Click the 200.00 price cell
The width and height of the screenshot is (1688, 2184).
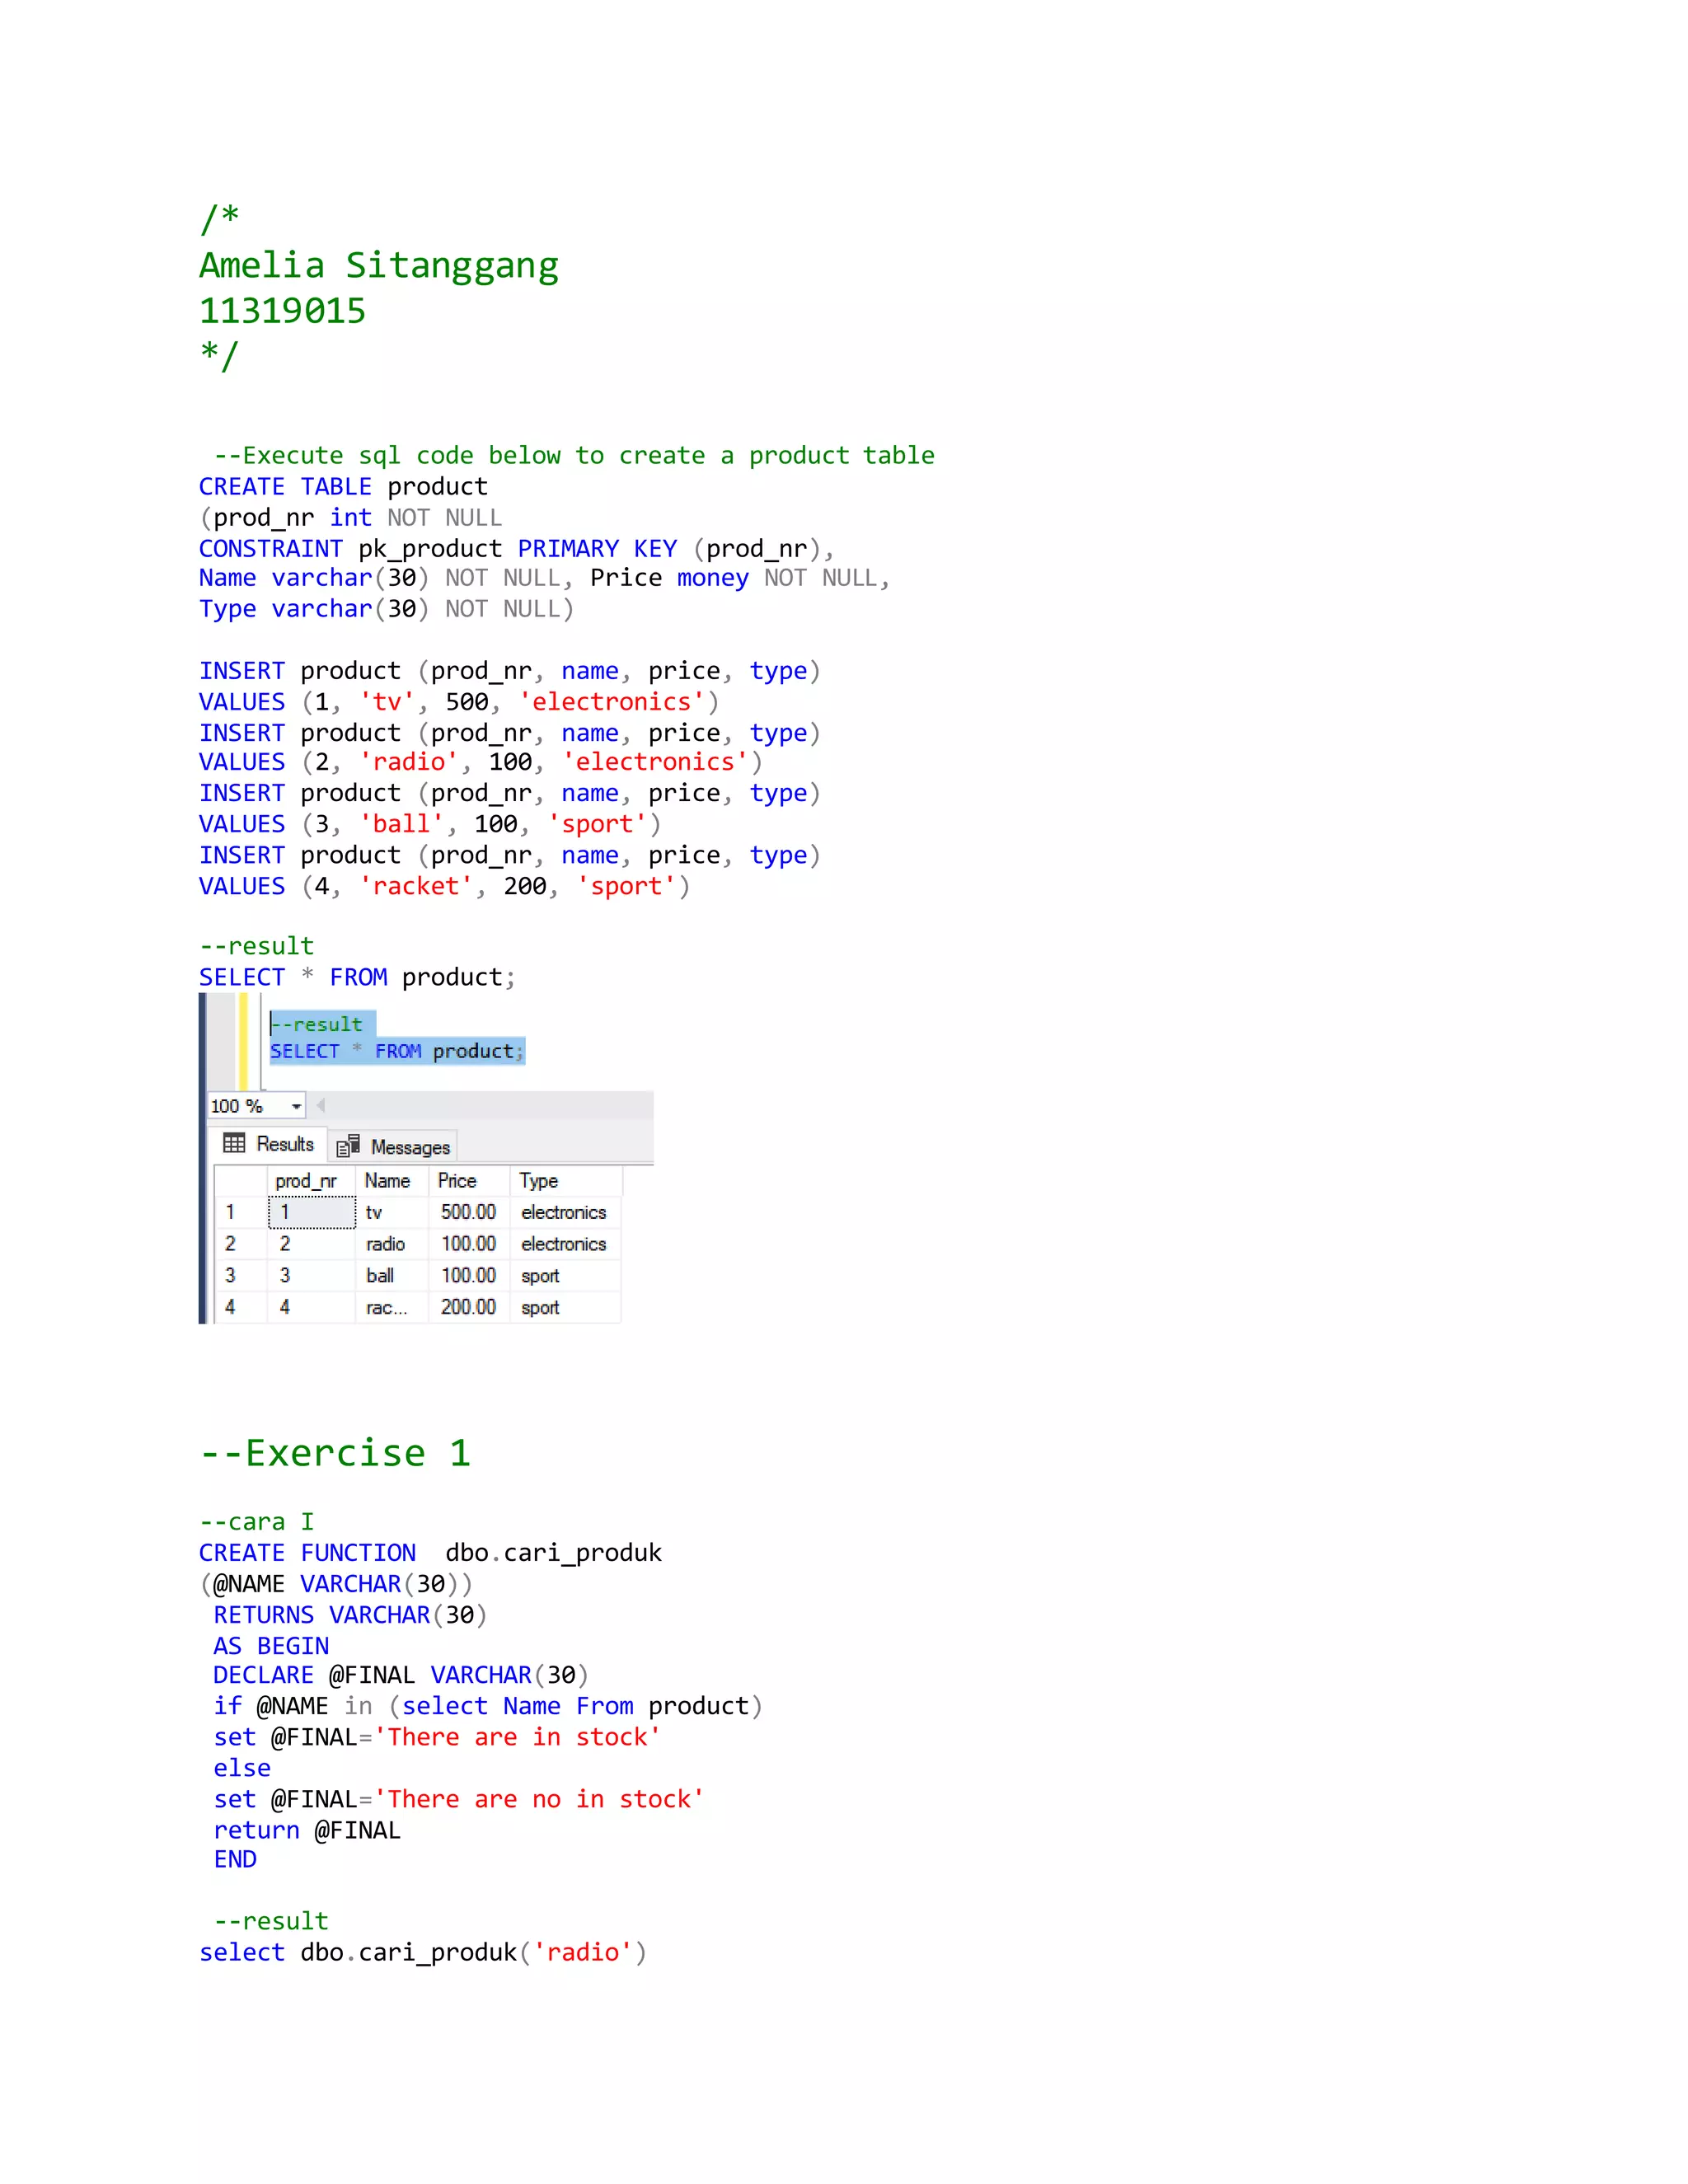pyautogui.click(x=468, y=1307)
